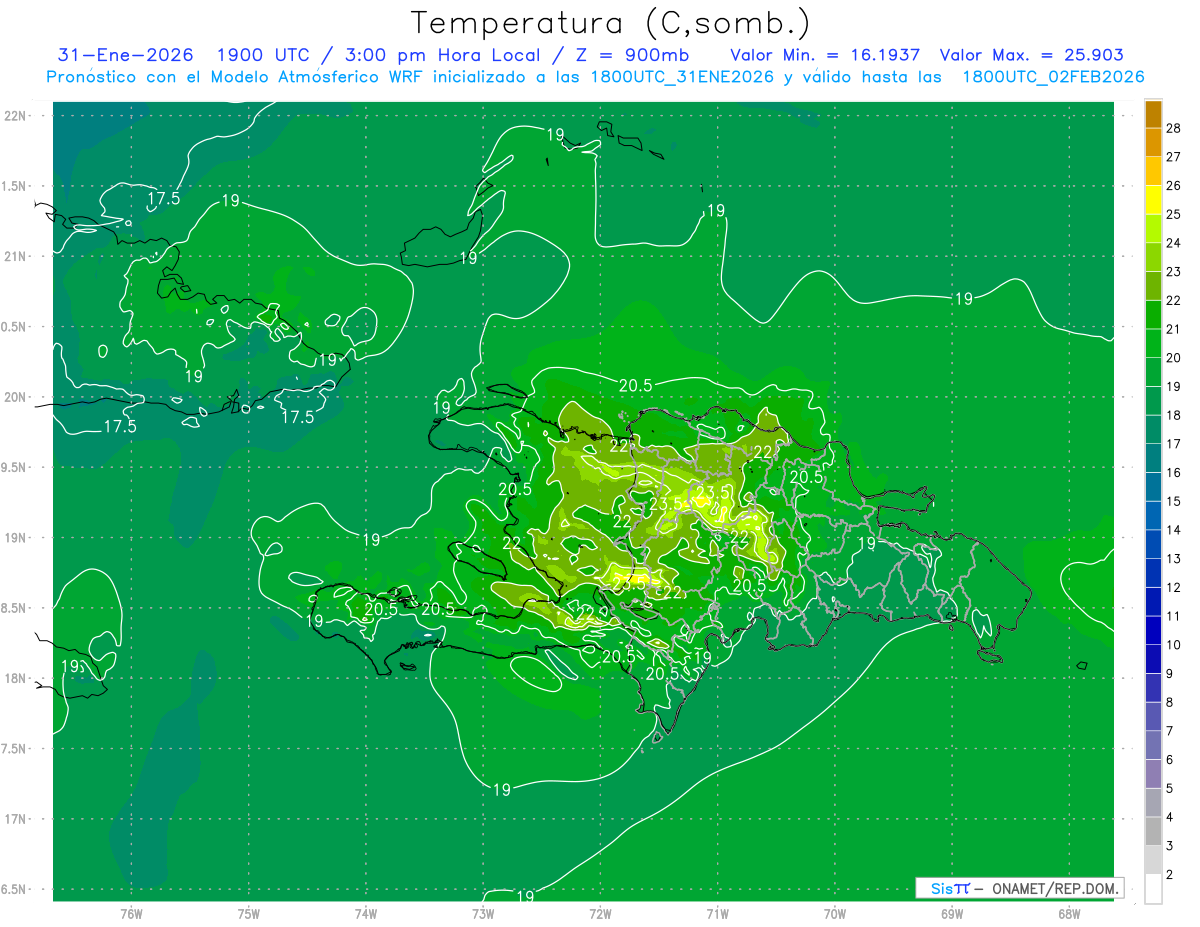
Task: Click the "19N" latitude axis label
Action: [x=16, y=537]
